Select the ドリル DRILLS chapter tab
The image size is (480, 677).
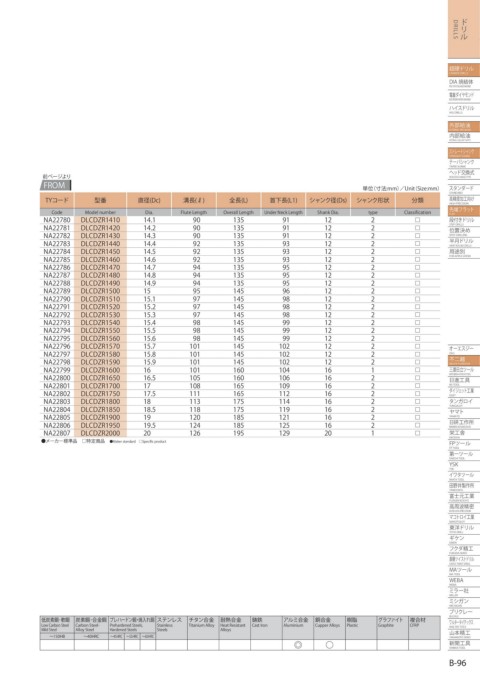pos(464,29)
